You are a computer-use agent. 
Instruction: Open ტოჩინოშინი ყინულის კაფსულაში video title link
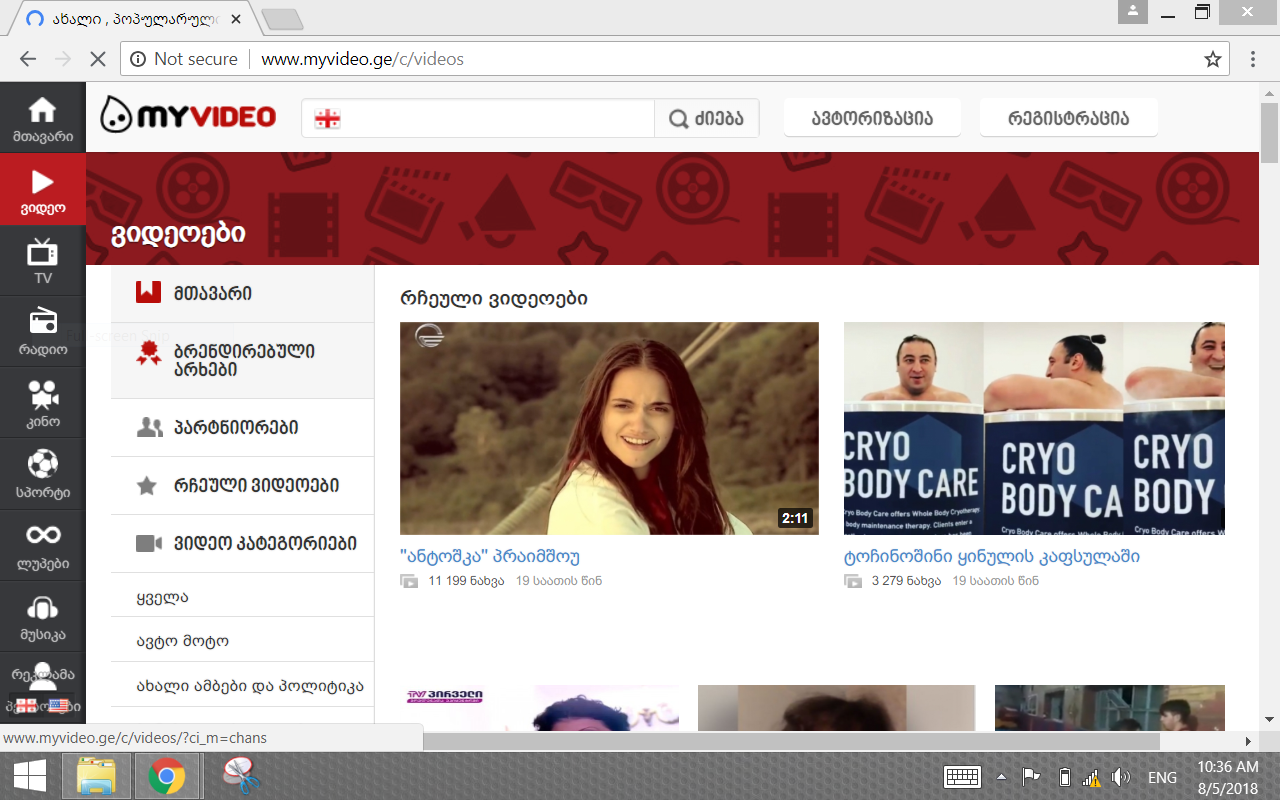click(992, 557)
